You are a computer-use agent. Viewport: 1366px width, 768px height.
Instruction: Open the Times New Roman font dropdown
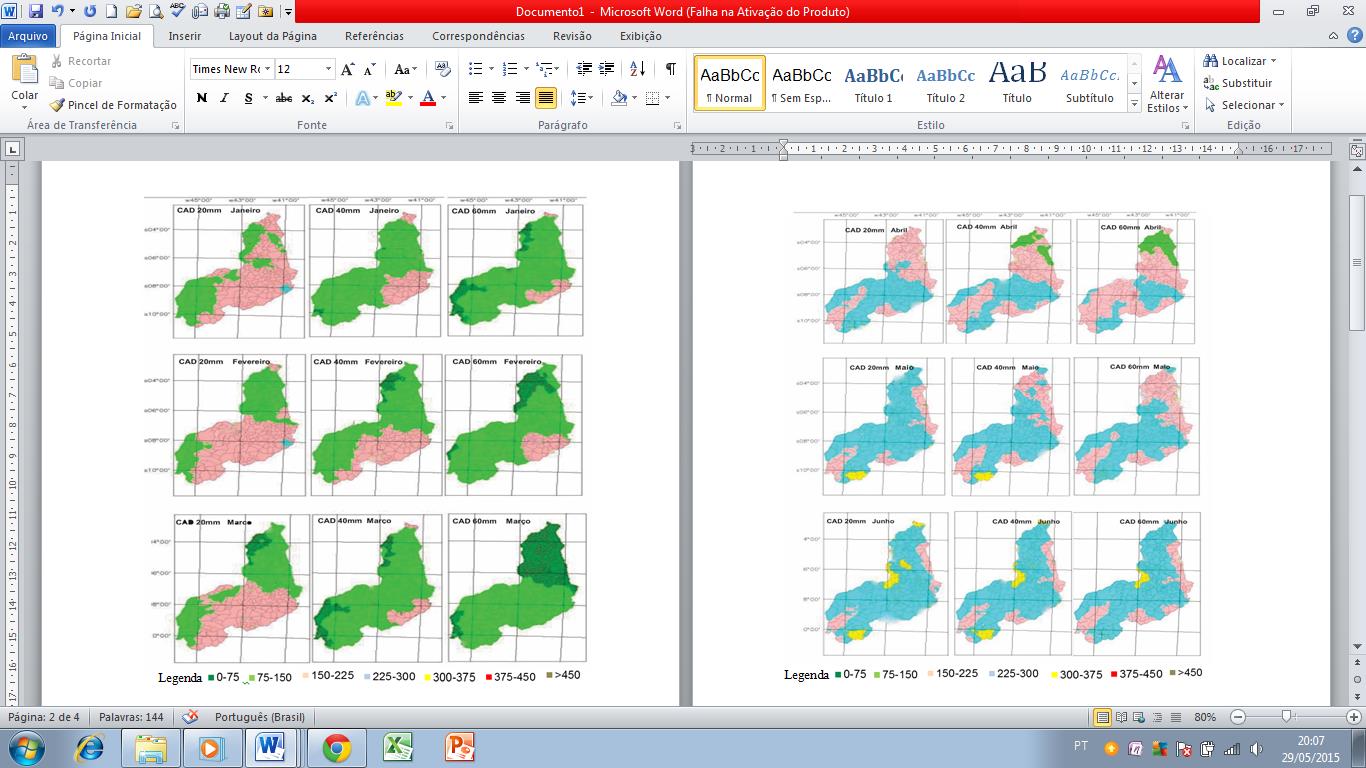pyautogui.click(x=267, y=69)
